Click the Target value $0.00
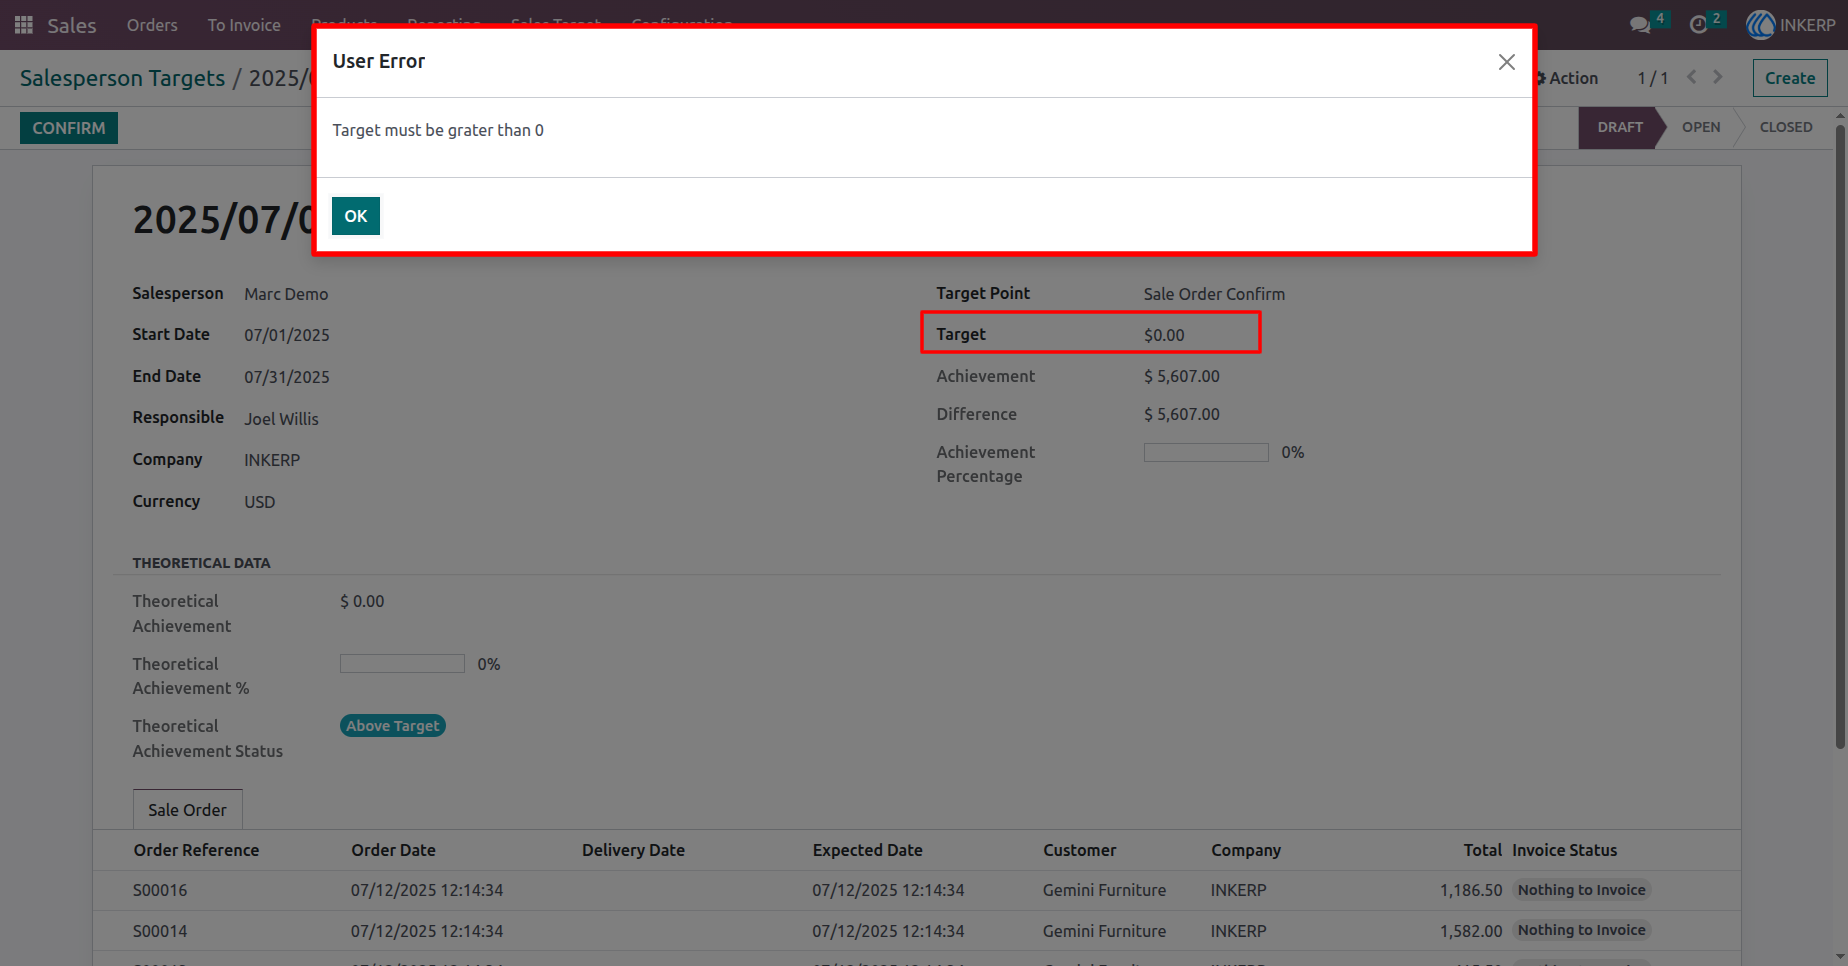The width and height of the screenshot is (1848, 966). point(1164,335)
